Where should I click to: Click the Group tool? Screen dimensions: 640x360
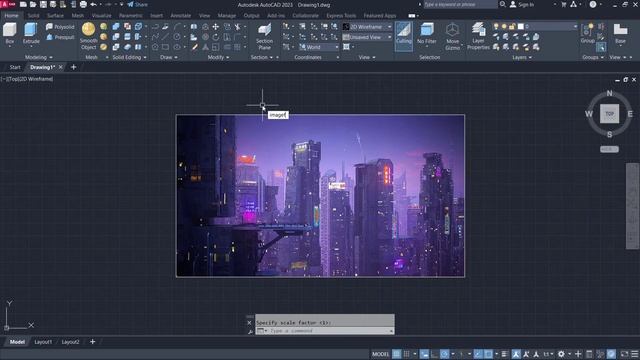pos(587,33)
